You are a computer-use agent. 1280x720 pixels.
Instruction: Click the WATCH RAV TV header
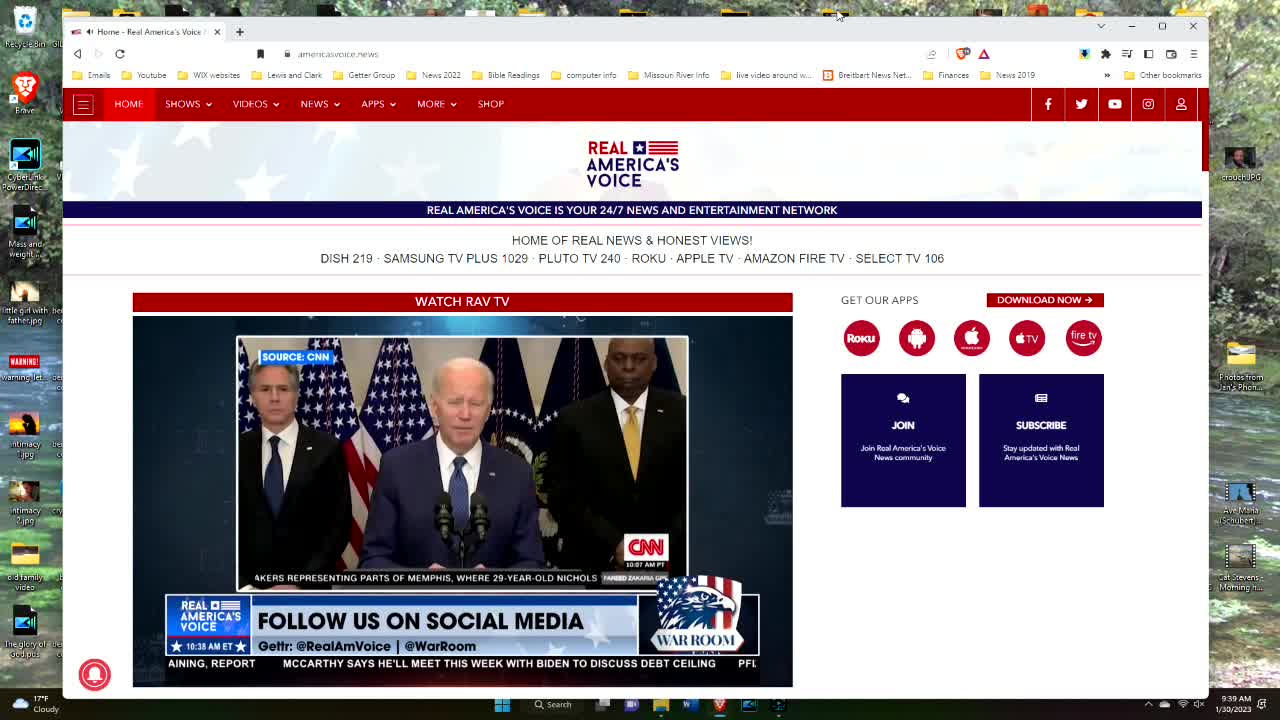462,302
